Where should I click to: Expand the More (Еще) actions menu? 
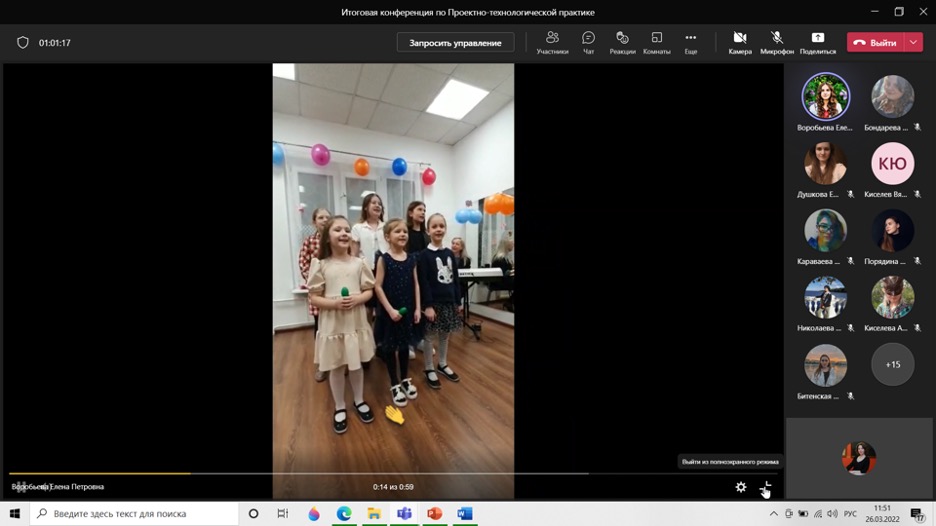coord(690,42)
